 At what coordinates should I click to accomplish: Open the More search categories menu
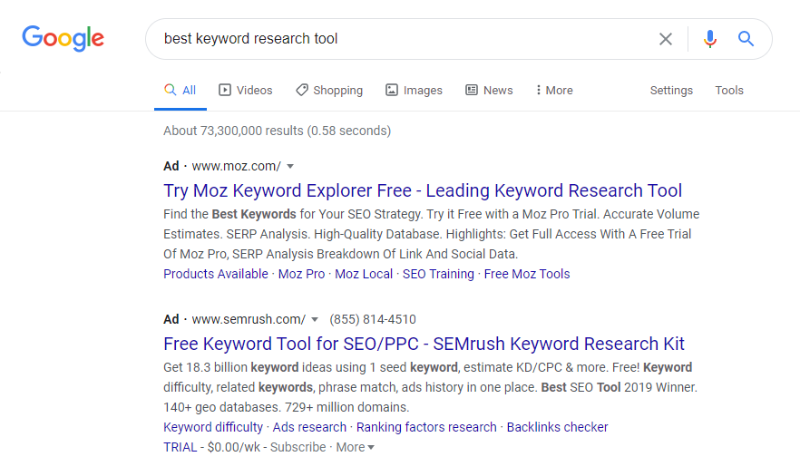[554, 90]
